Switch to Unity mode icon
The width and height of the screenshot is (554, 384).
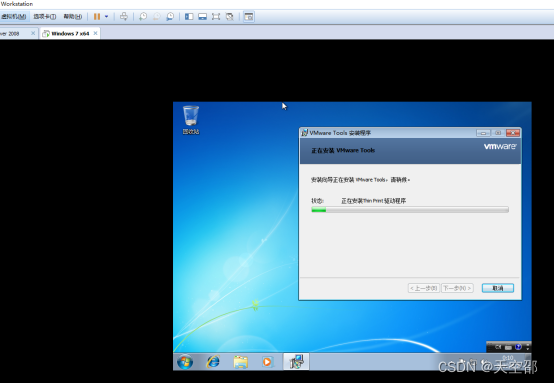pyautogui.click(x=230, y=17)
